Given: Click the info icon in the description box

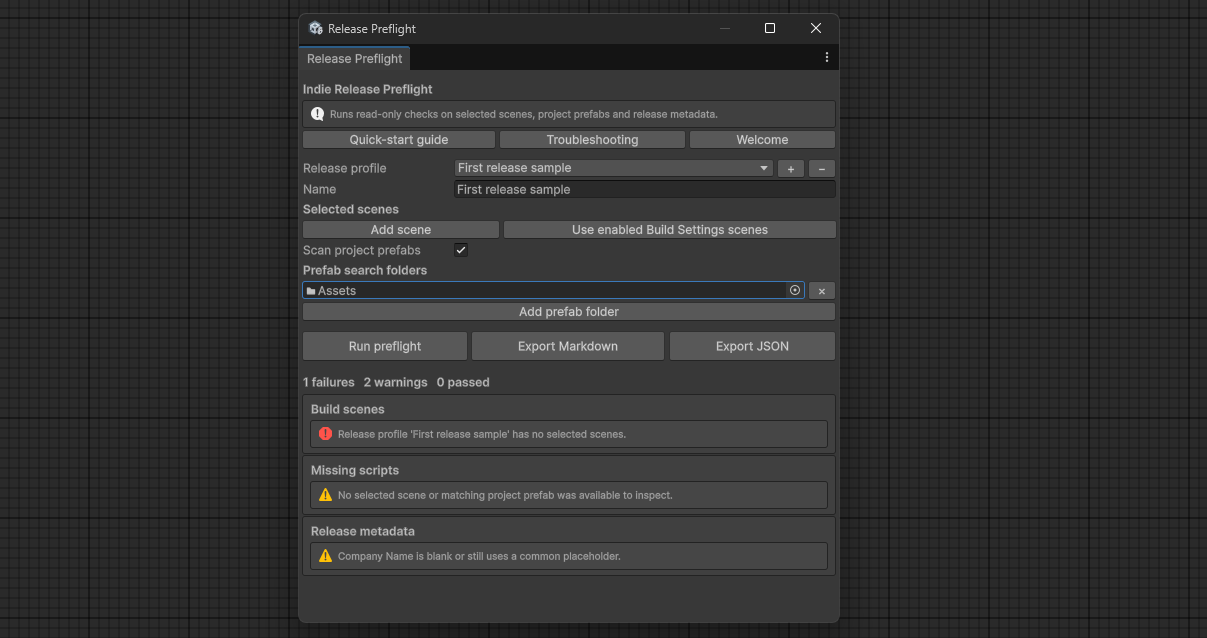Looking at the screenshot, I should (317, 114).
